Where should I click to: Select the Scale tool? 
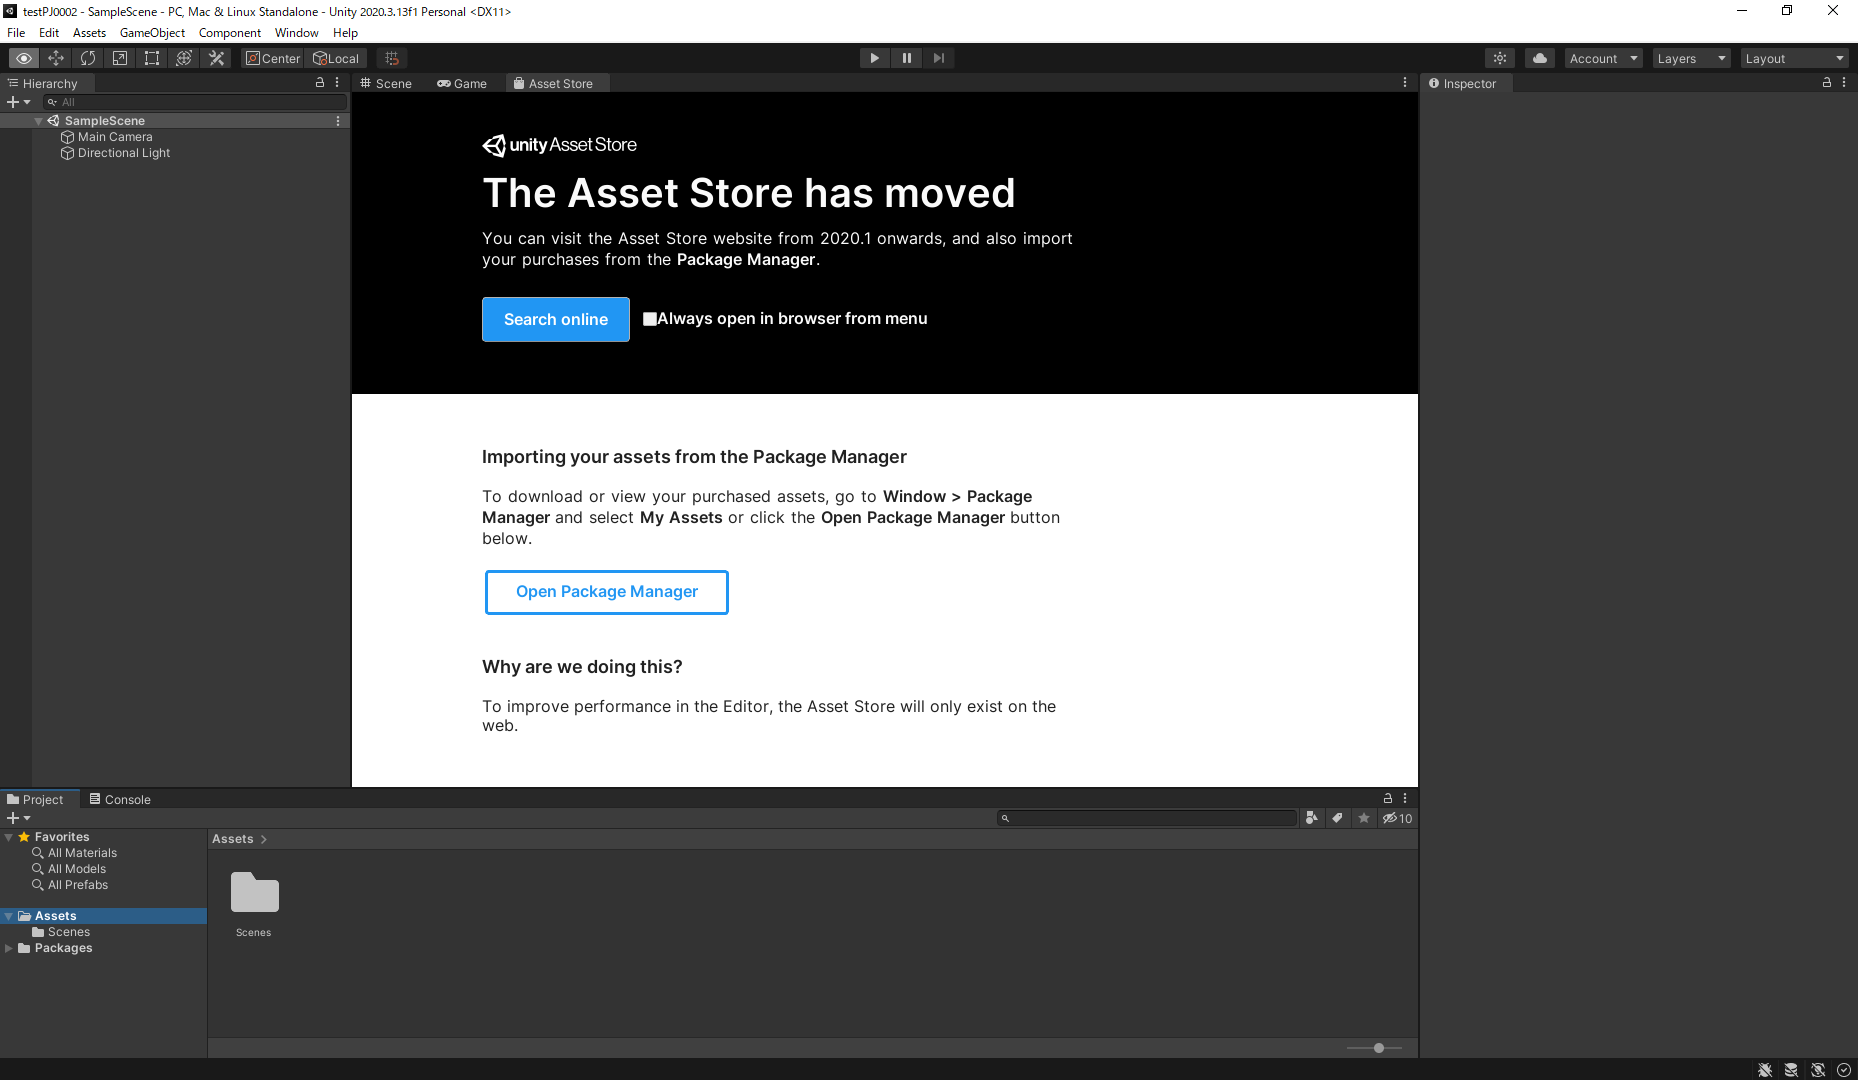click(x=120, y=58)
